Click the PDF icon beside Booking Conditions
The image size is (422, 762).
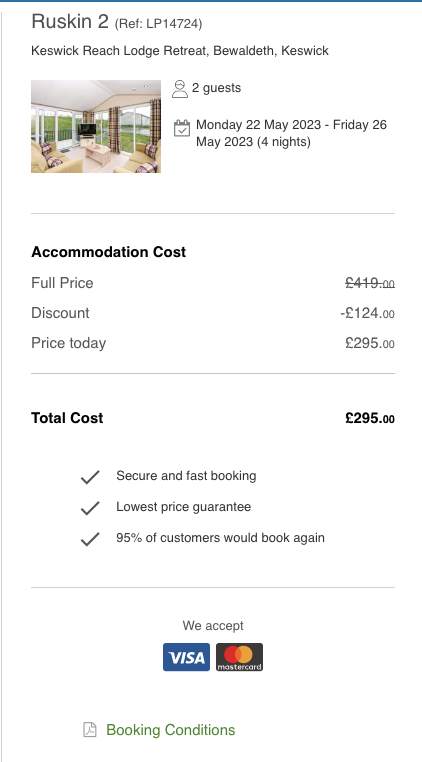[90, 730]
